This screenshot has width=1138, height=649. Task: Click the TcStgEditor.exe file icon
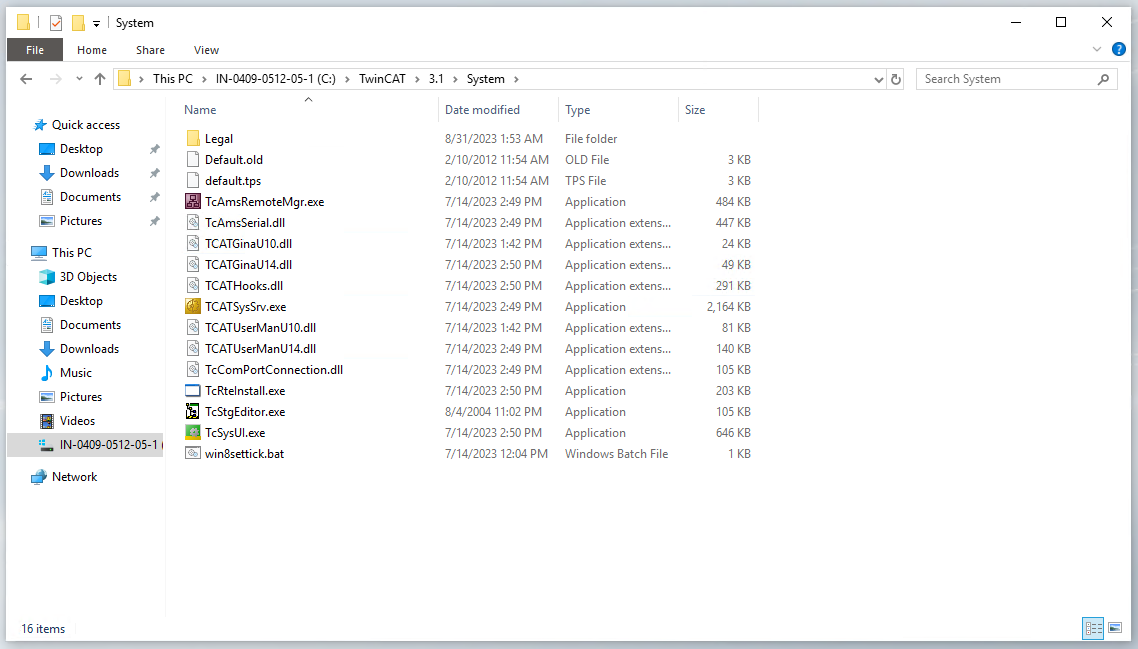pos(192,412)
